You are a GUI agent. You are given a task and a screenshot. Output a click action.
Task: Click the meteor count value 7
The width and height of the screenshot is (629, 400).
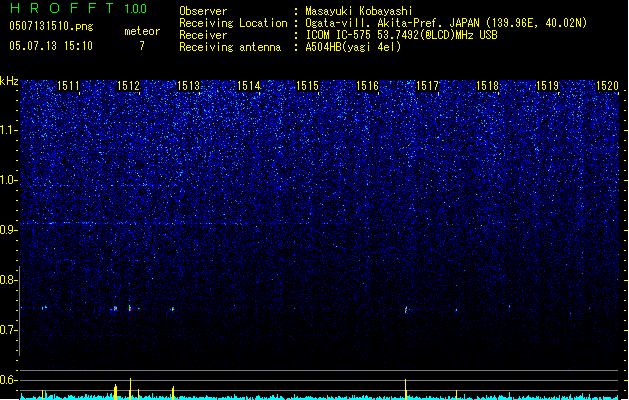[142, 46]
